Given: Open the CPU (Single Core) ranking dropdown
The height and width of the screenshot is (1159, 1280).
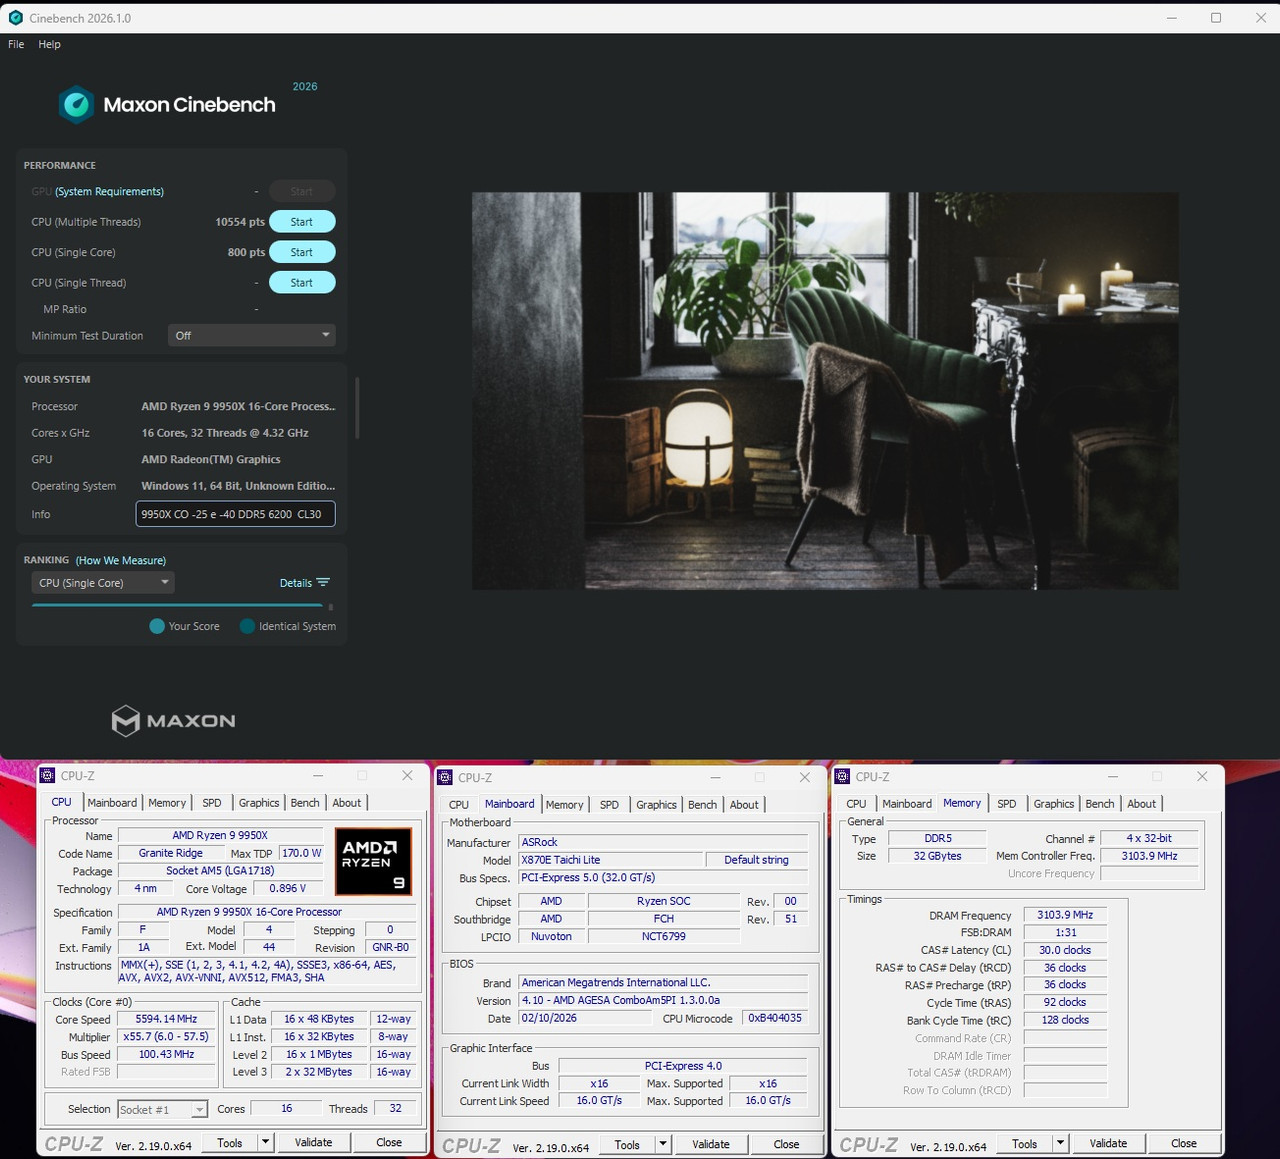Looking at the screenshot, I should pos(103,583).
